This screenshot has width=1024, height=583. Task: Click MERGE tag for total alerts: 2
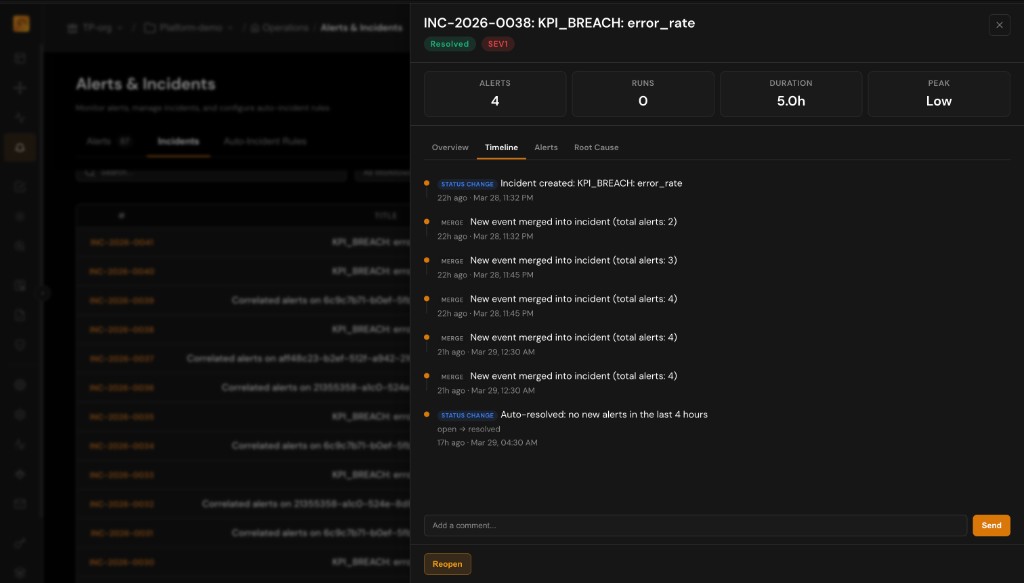[452, 222]
